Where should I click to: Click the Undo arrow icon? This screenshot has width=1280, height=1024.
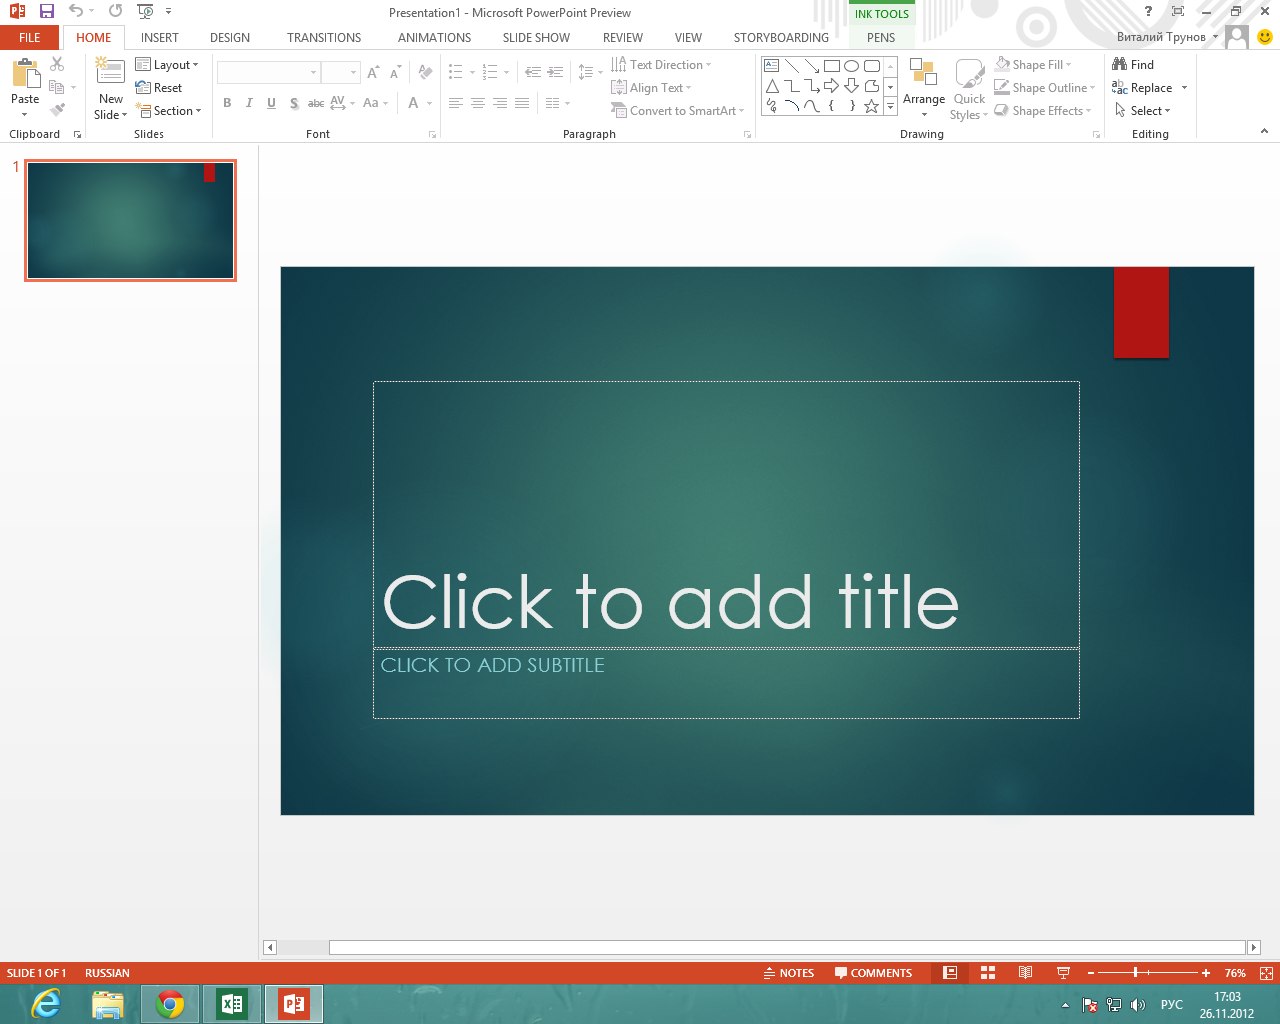(76, 12)
